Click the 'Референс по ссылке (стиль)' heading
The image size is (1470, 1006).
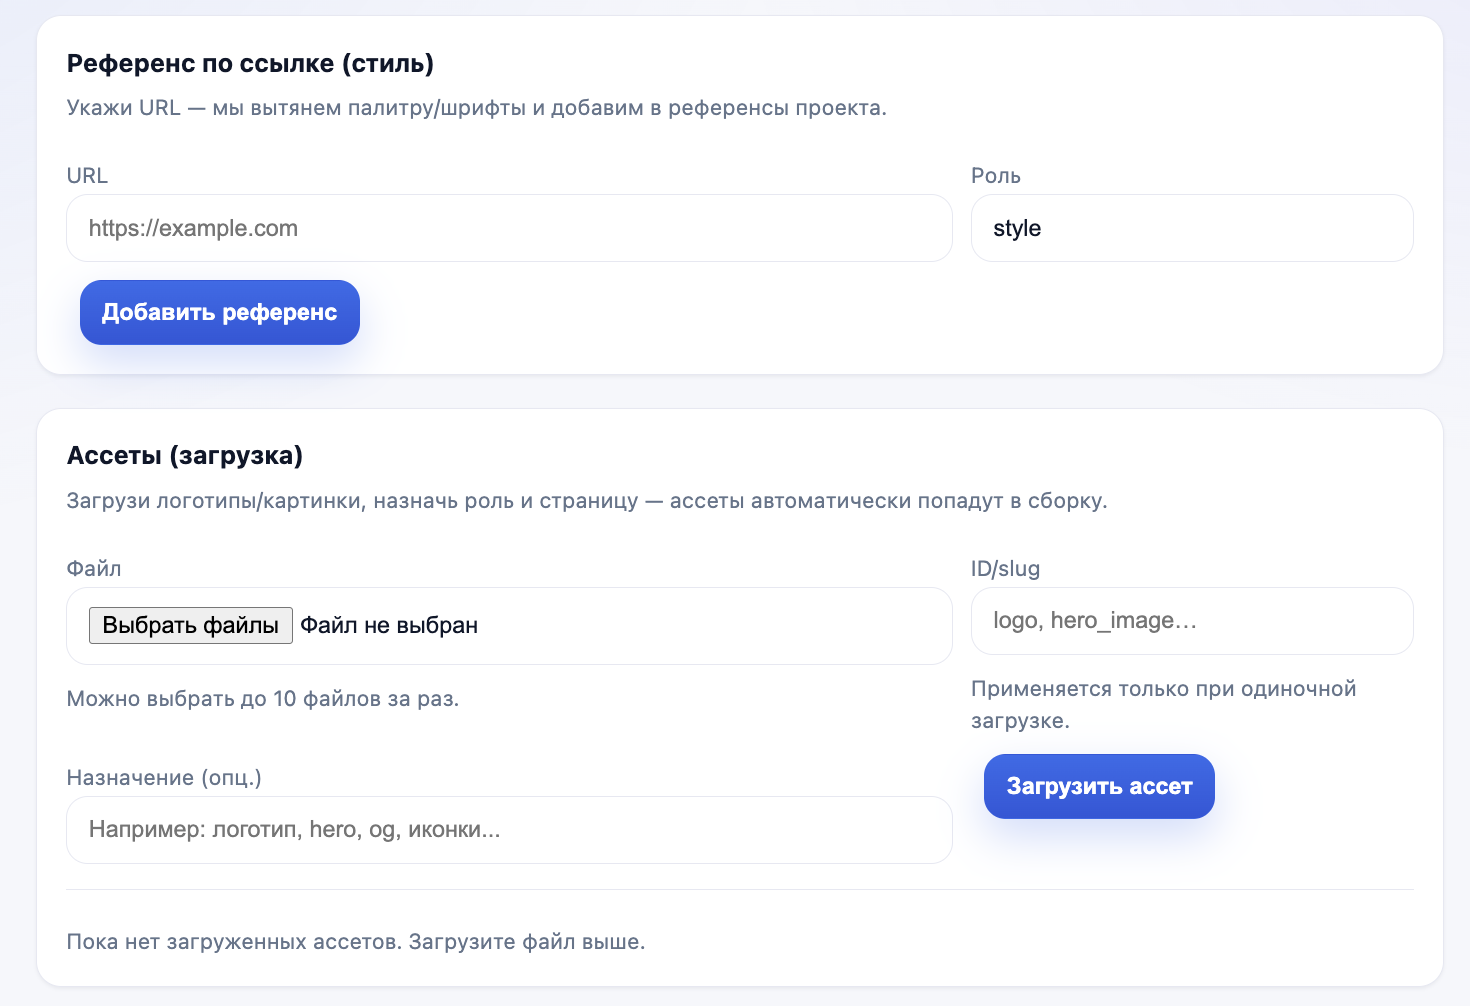click(250, 64)
